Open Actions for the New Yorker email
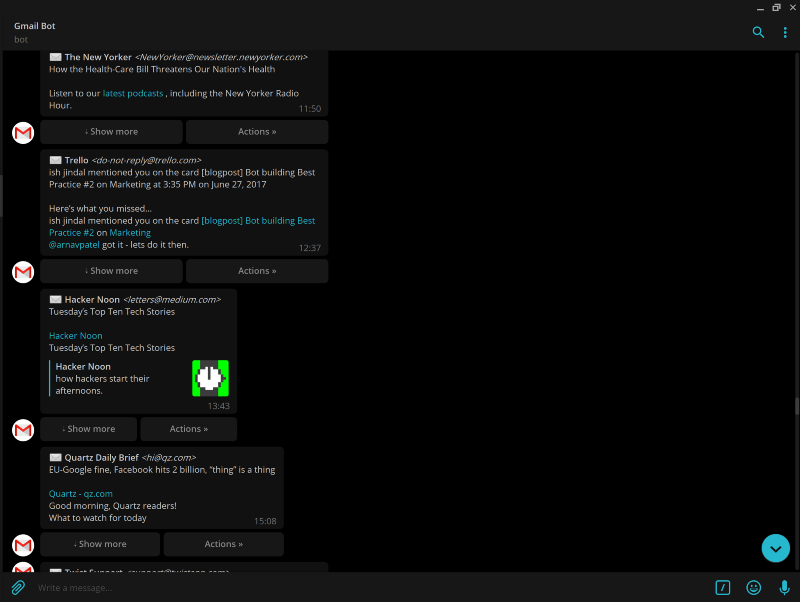 tap(257, 132)
